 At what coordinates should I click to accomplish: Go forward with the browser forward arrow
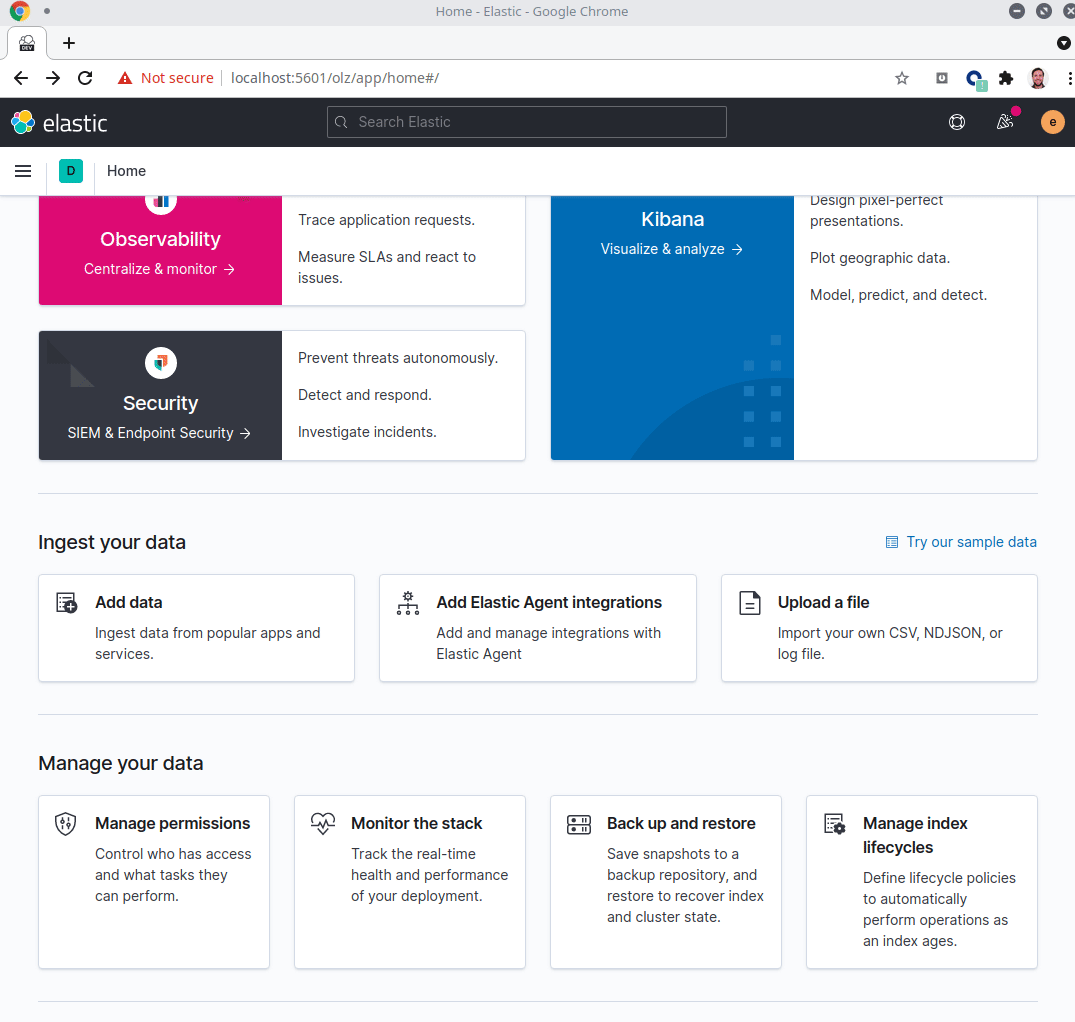pos(53,78)
